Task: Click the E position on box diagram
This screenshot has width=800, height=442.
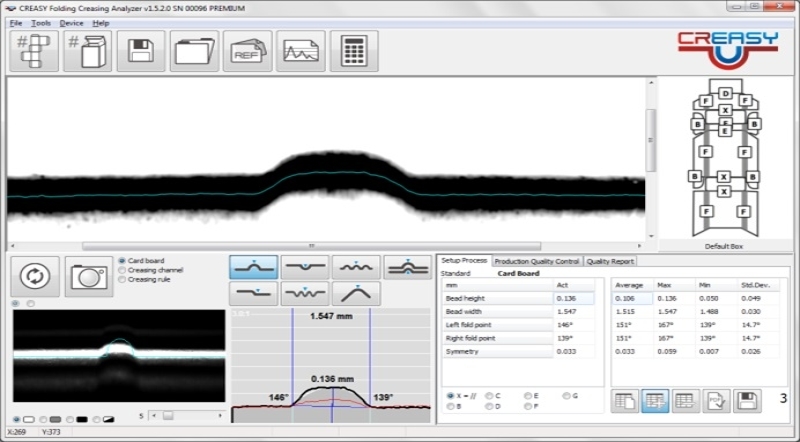Action: (725, 131)
